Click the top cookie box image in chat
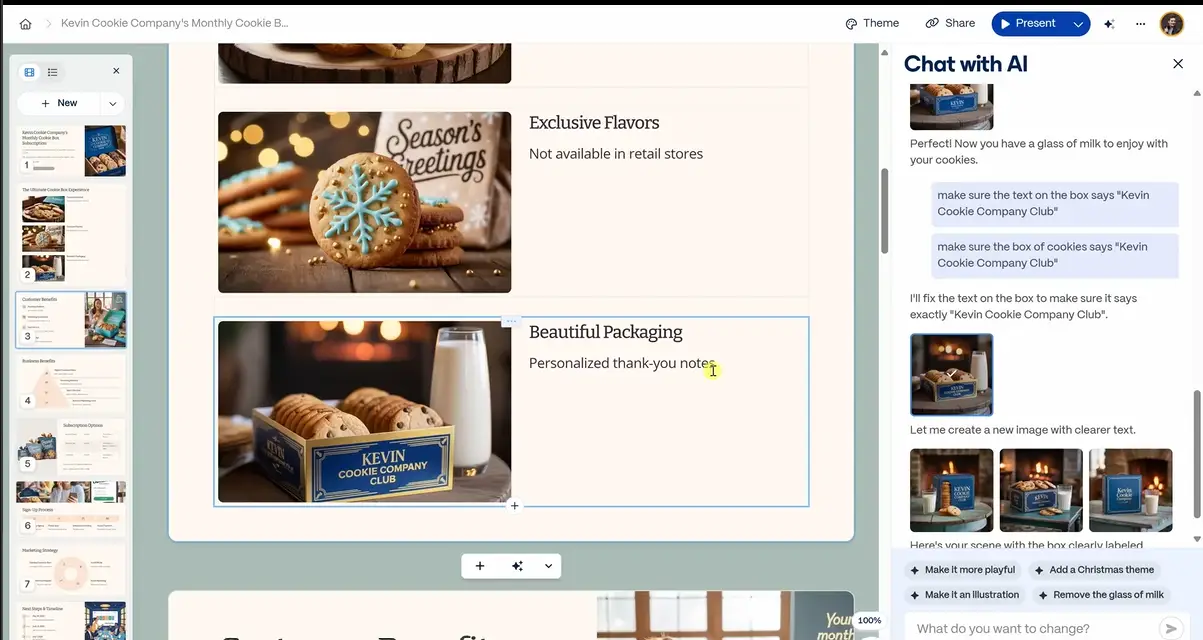This screenshot has height=640, width=1203. 951,107
